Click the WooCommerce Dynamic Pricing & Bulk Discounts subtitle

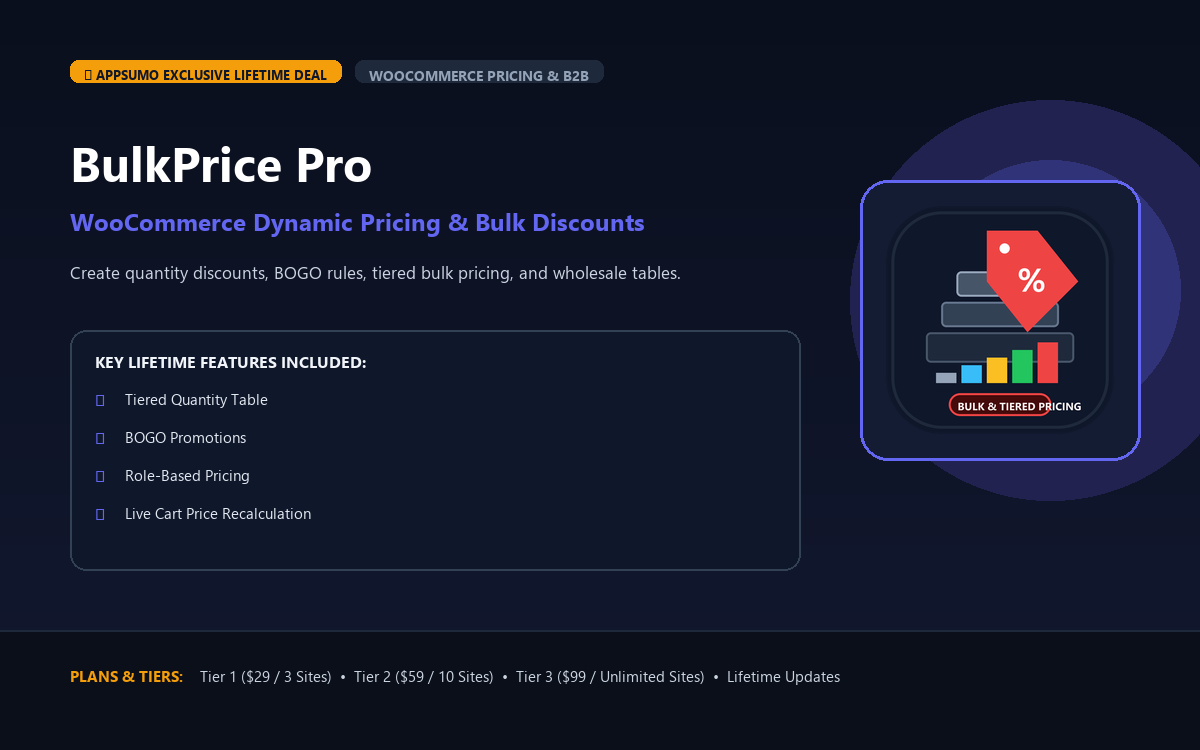pyautogui.click(x=357, y=222)
